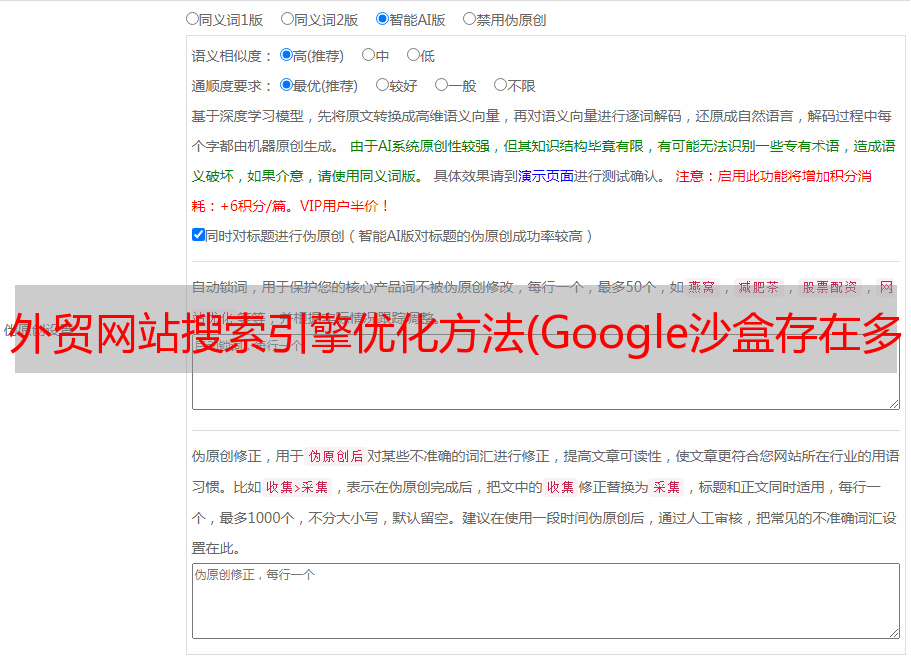Select 禁用伪原创 radio option

coord(469,19)
